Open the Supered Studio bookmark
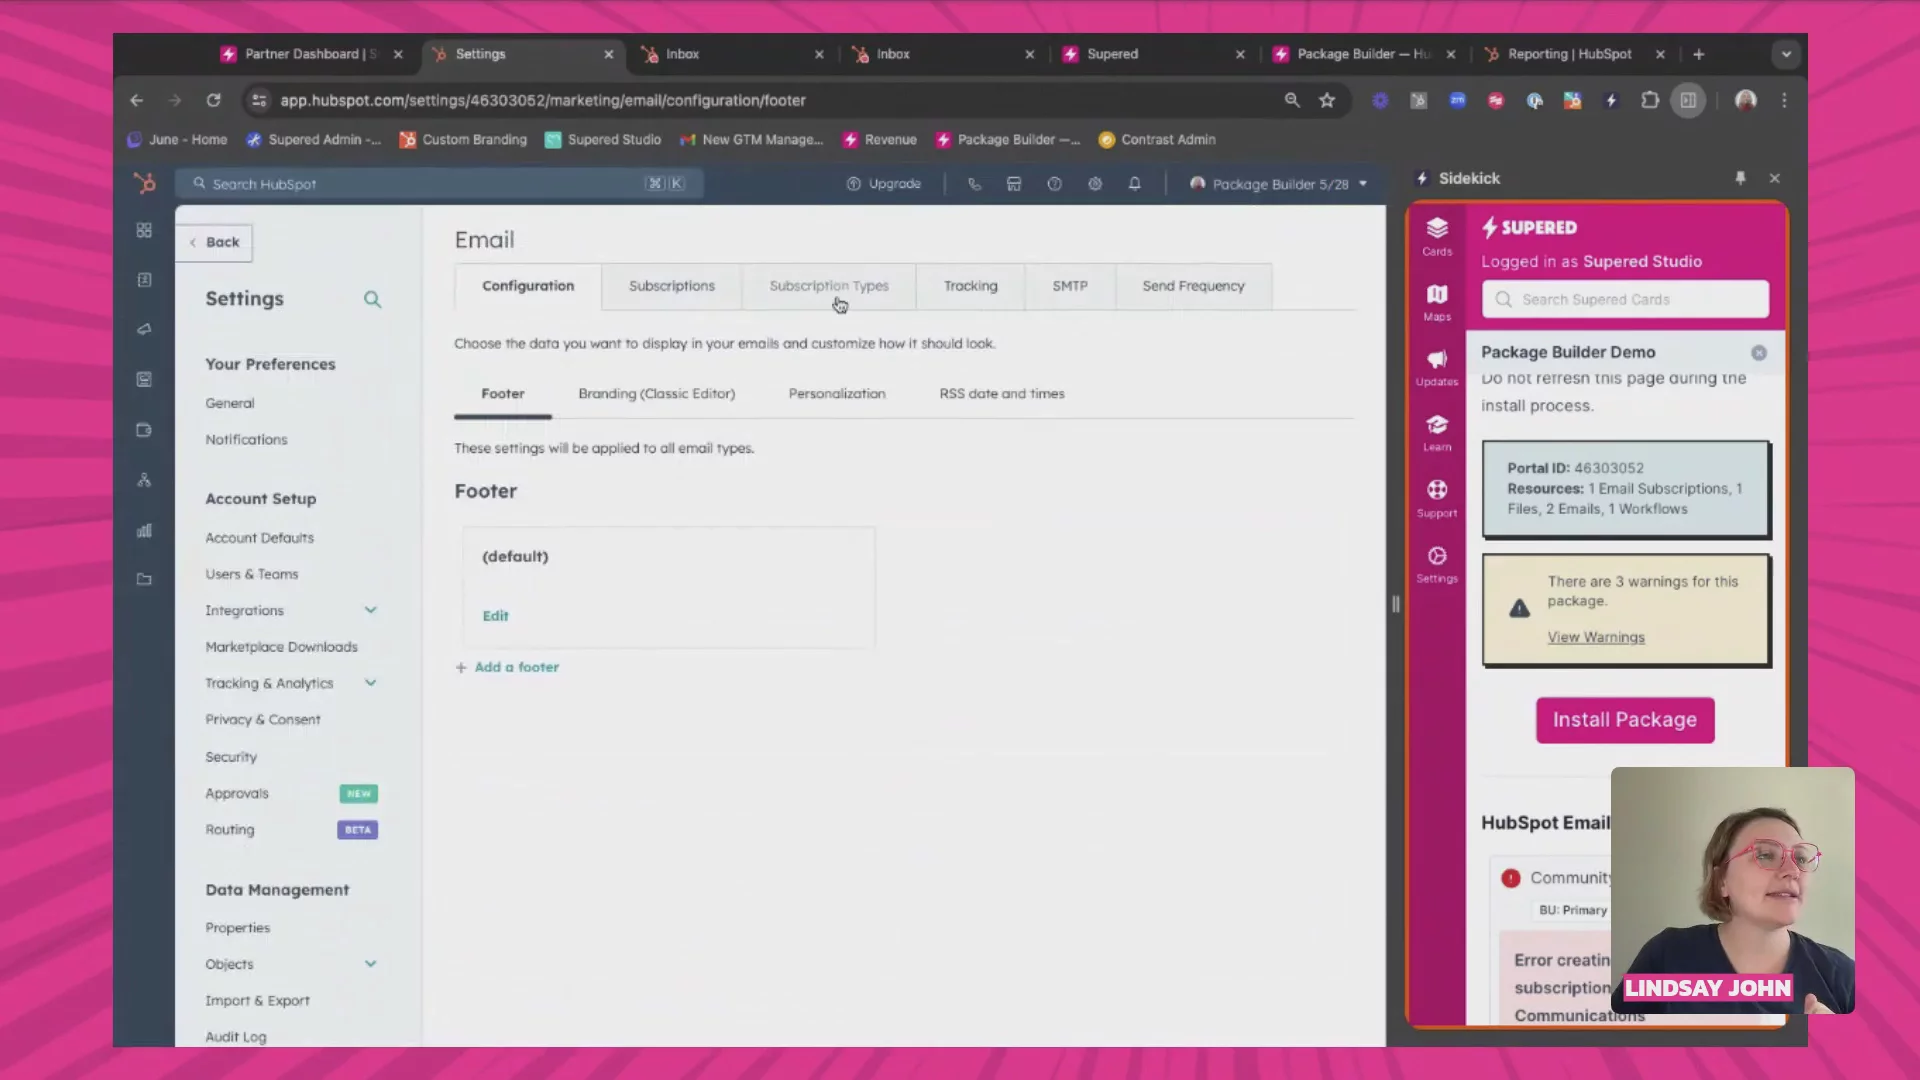This screenshot has width=1920, height=1080. click(x=603, y=140)
